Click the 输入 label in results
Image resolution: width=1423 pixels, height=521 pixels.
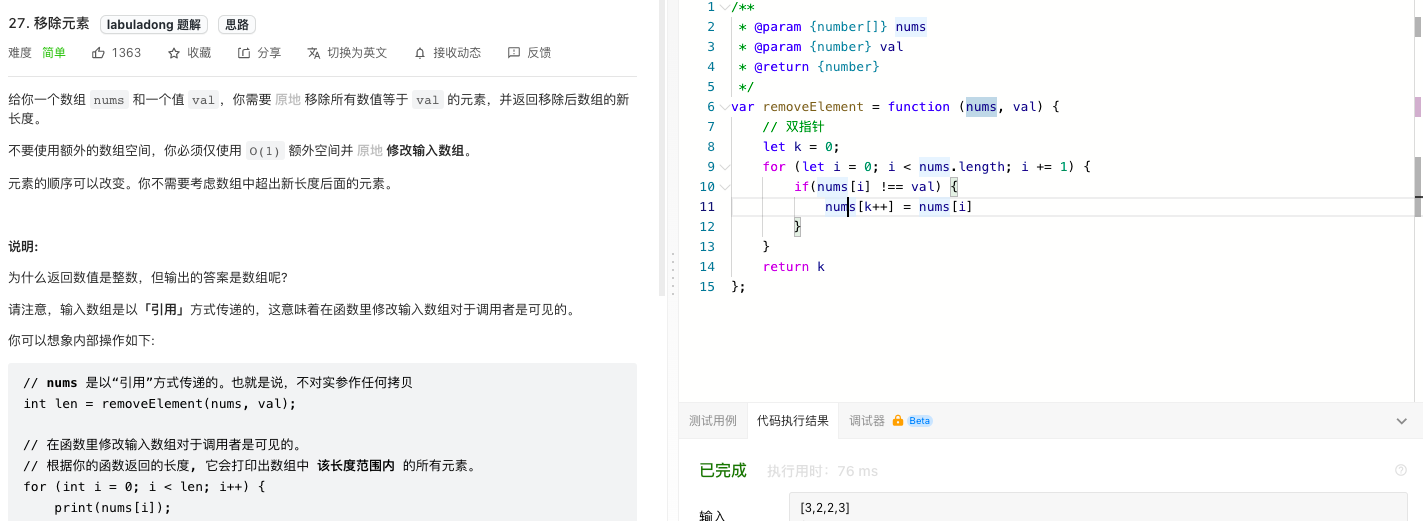(x=712, y=515)
